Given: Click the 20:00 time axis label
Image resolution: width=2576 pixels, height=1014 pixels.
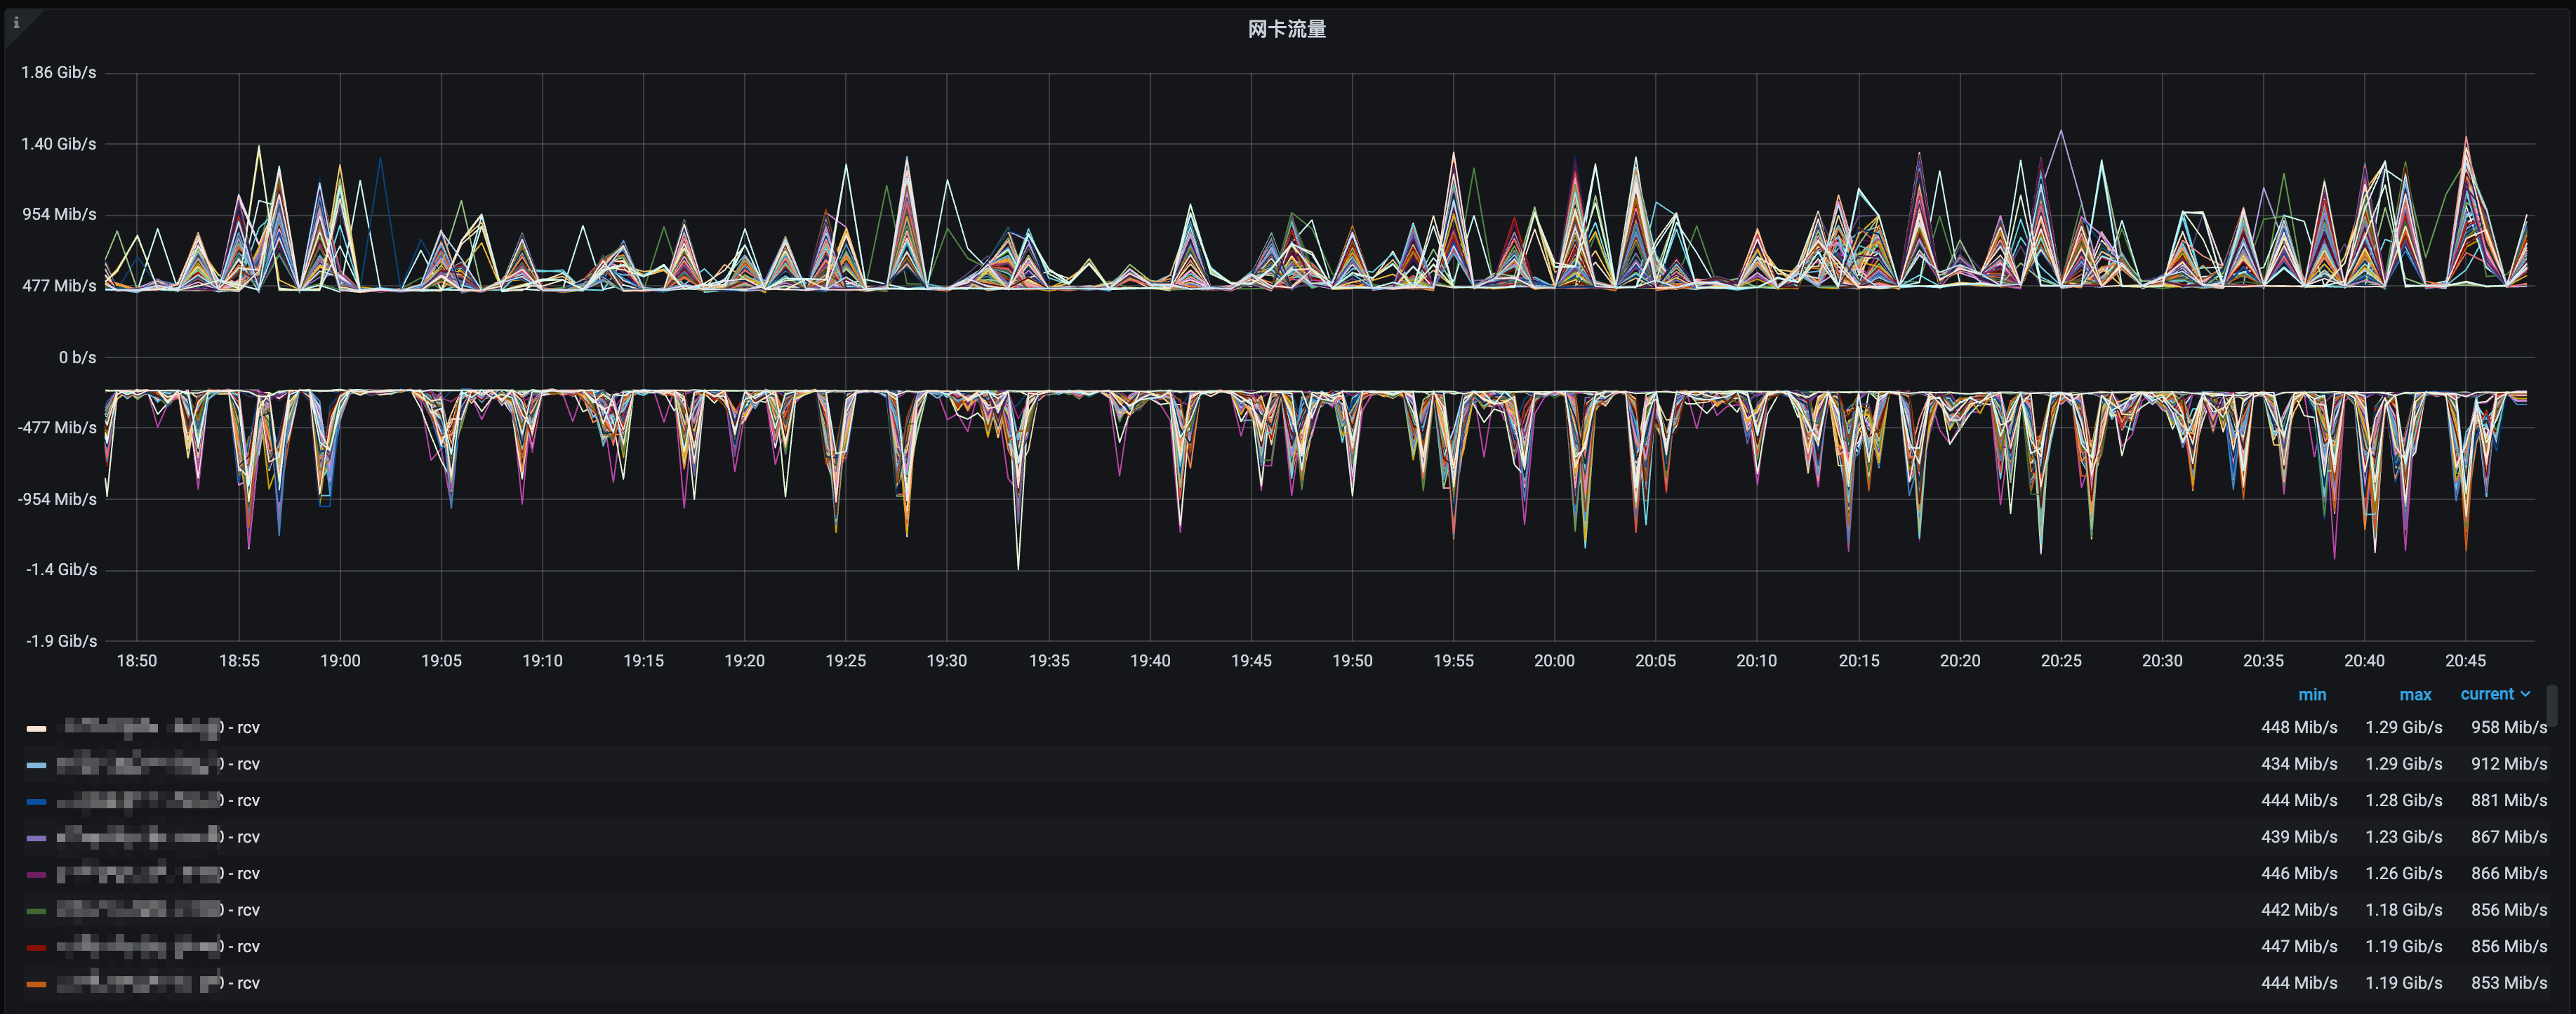Looking at the screenshot, I should click(x=1554, y=661).
